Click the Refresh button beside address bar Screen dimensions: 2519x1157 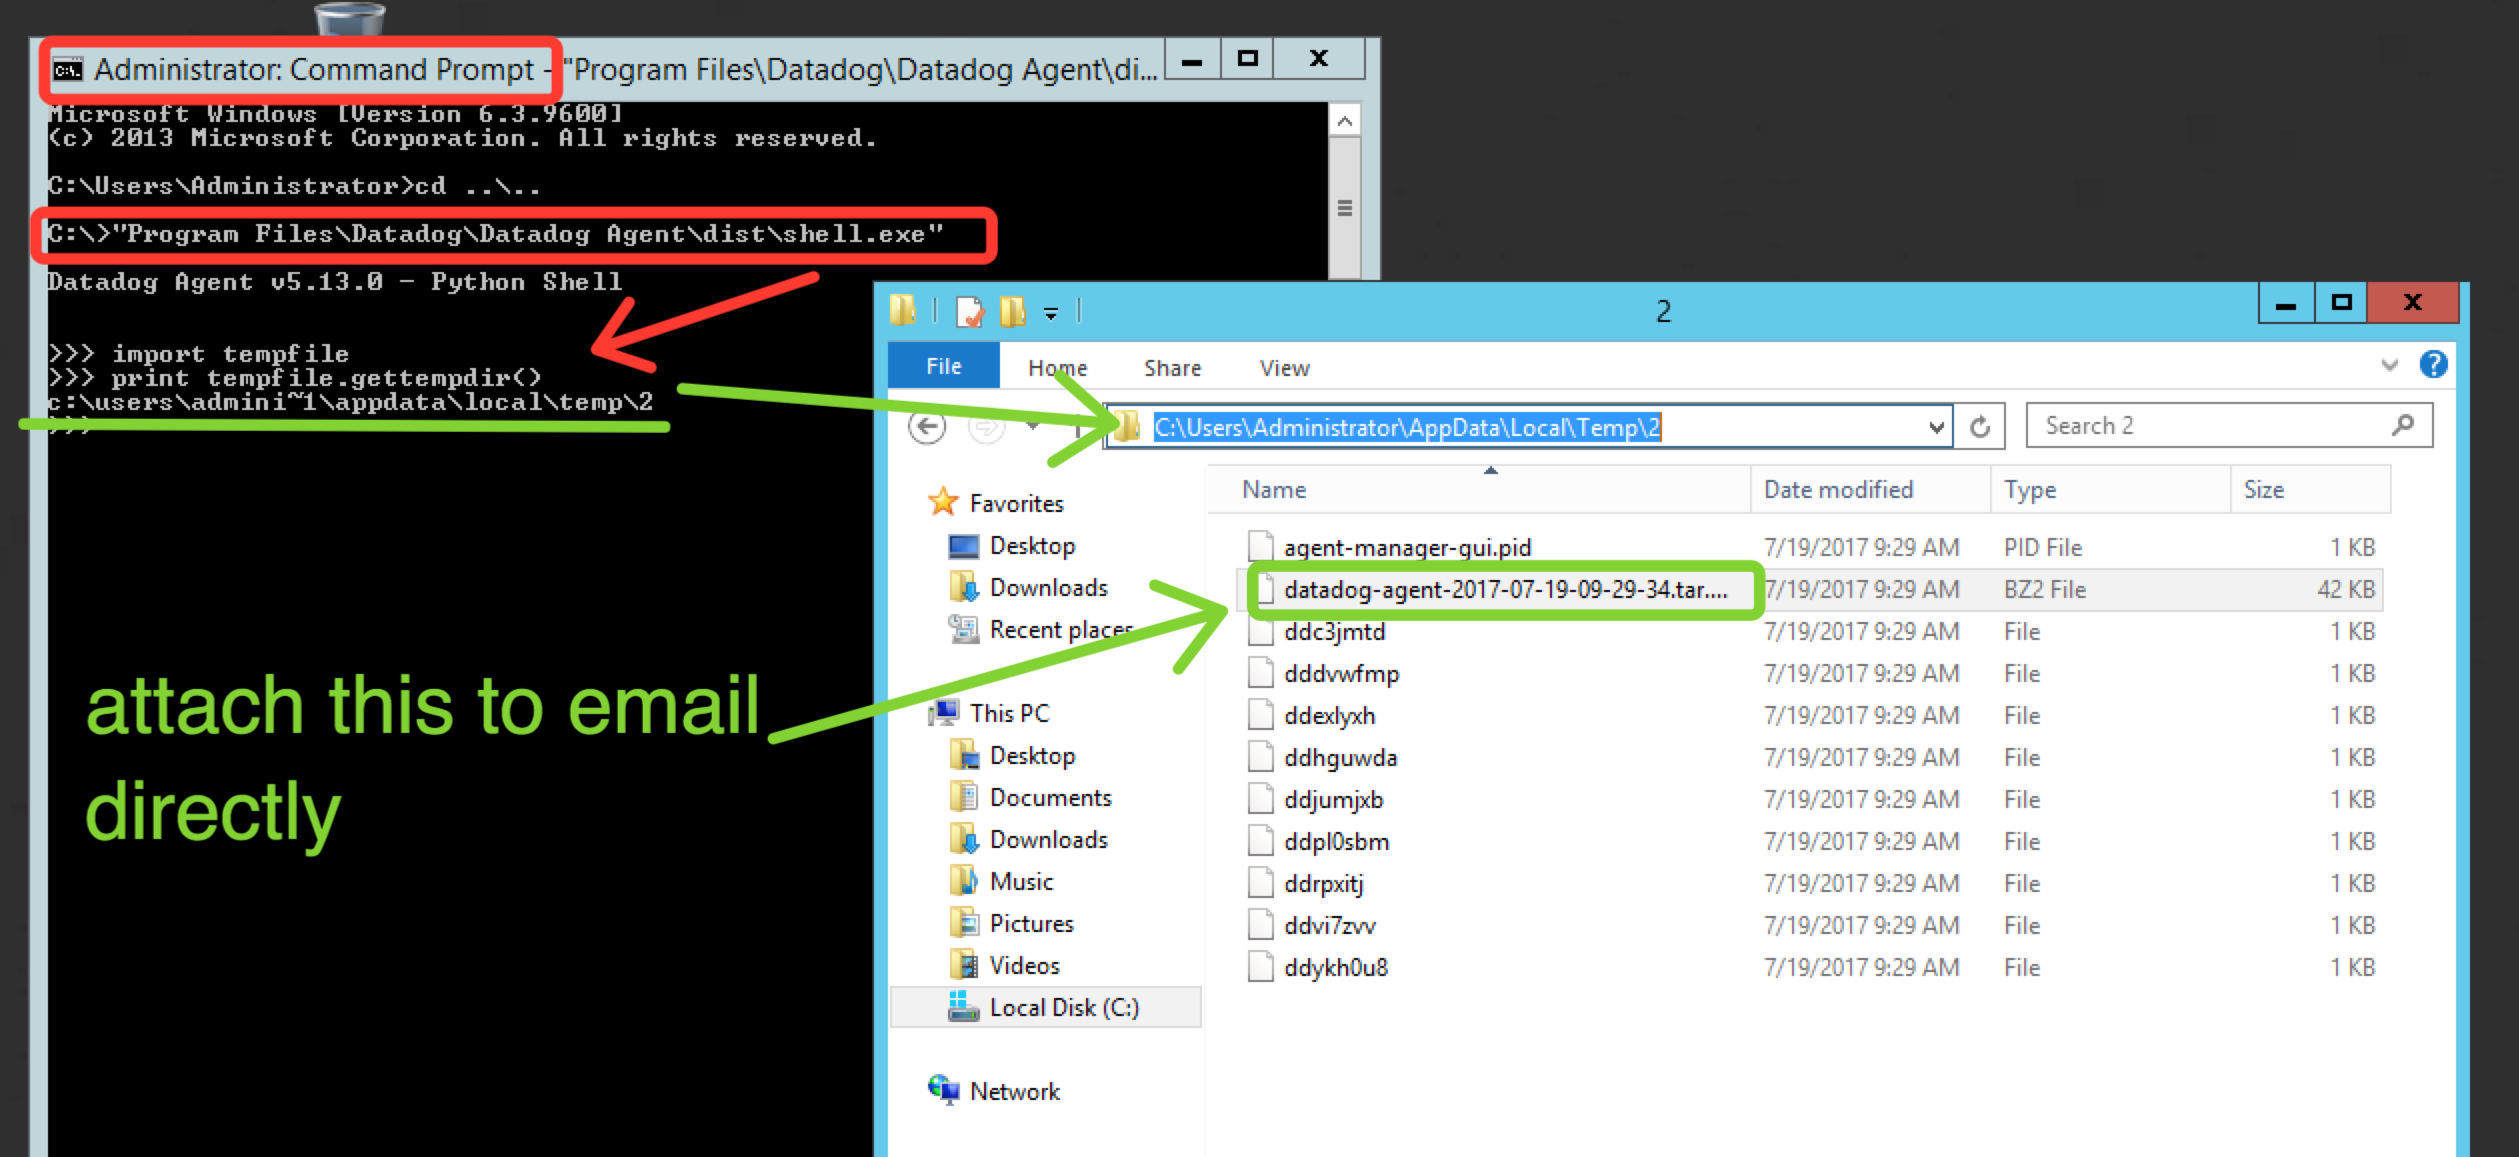(x=1979, y=427)
